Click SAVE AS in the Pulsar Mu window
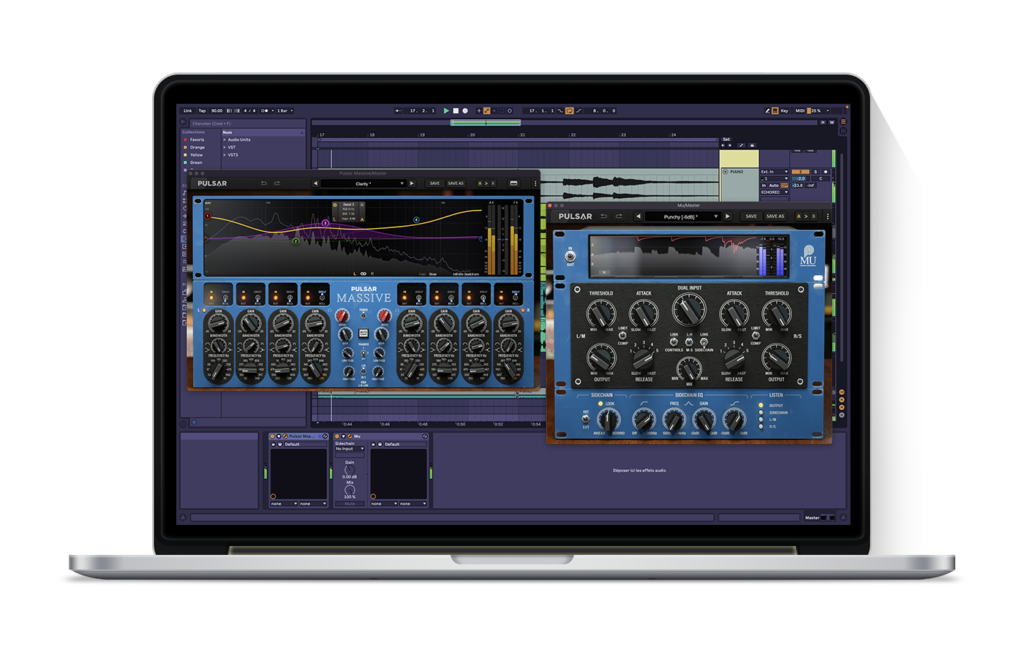The height and width of the screenshot is (658, 1024). point(775,216)
